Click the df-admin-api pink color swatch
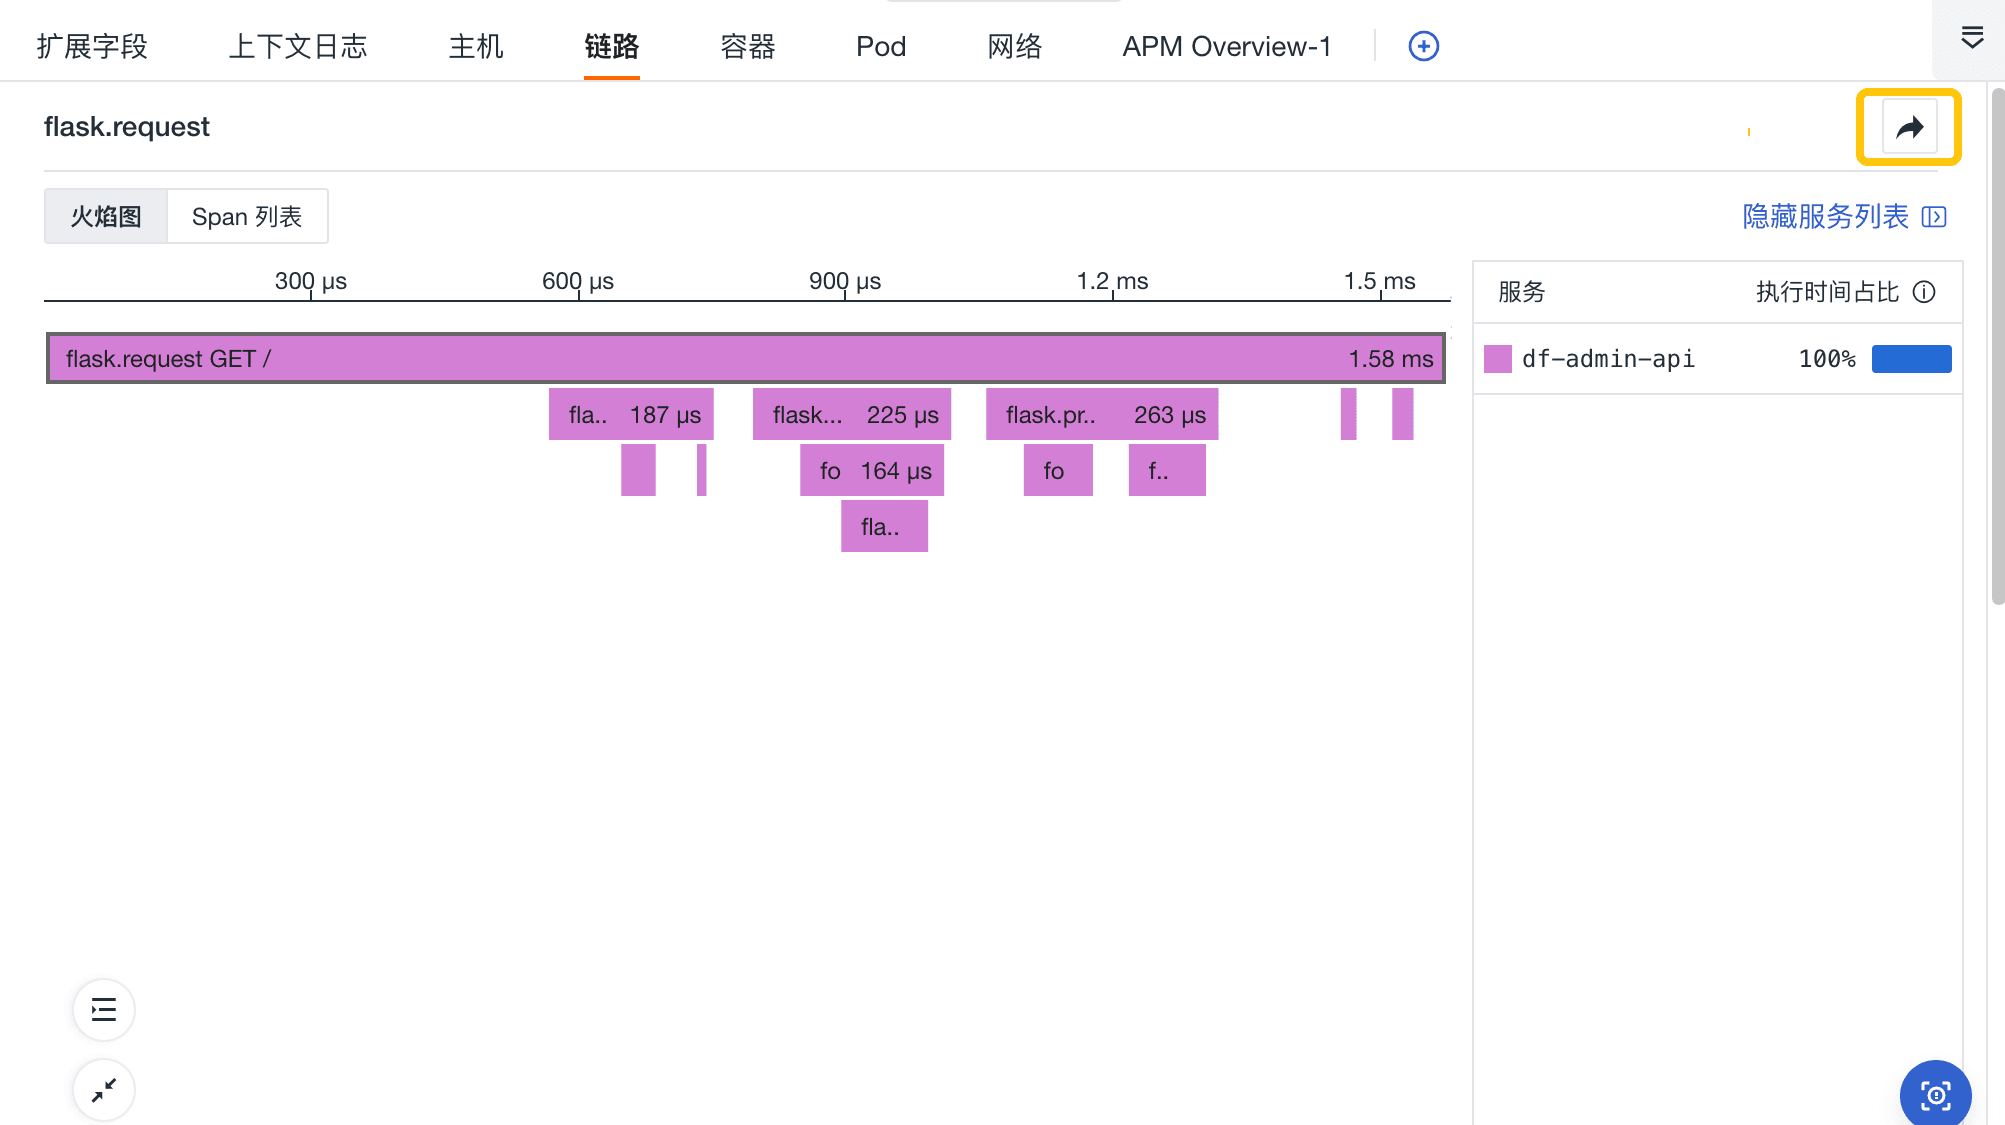Image resolution: width=2005 pixels, height=1125 pixels. coord(1497,359)
